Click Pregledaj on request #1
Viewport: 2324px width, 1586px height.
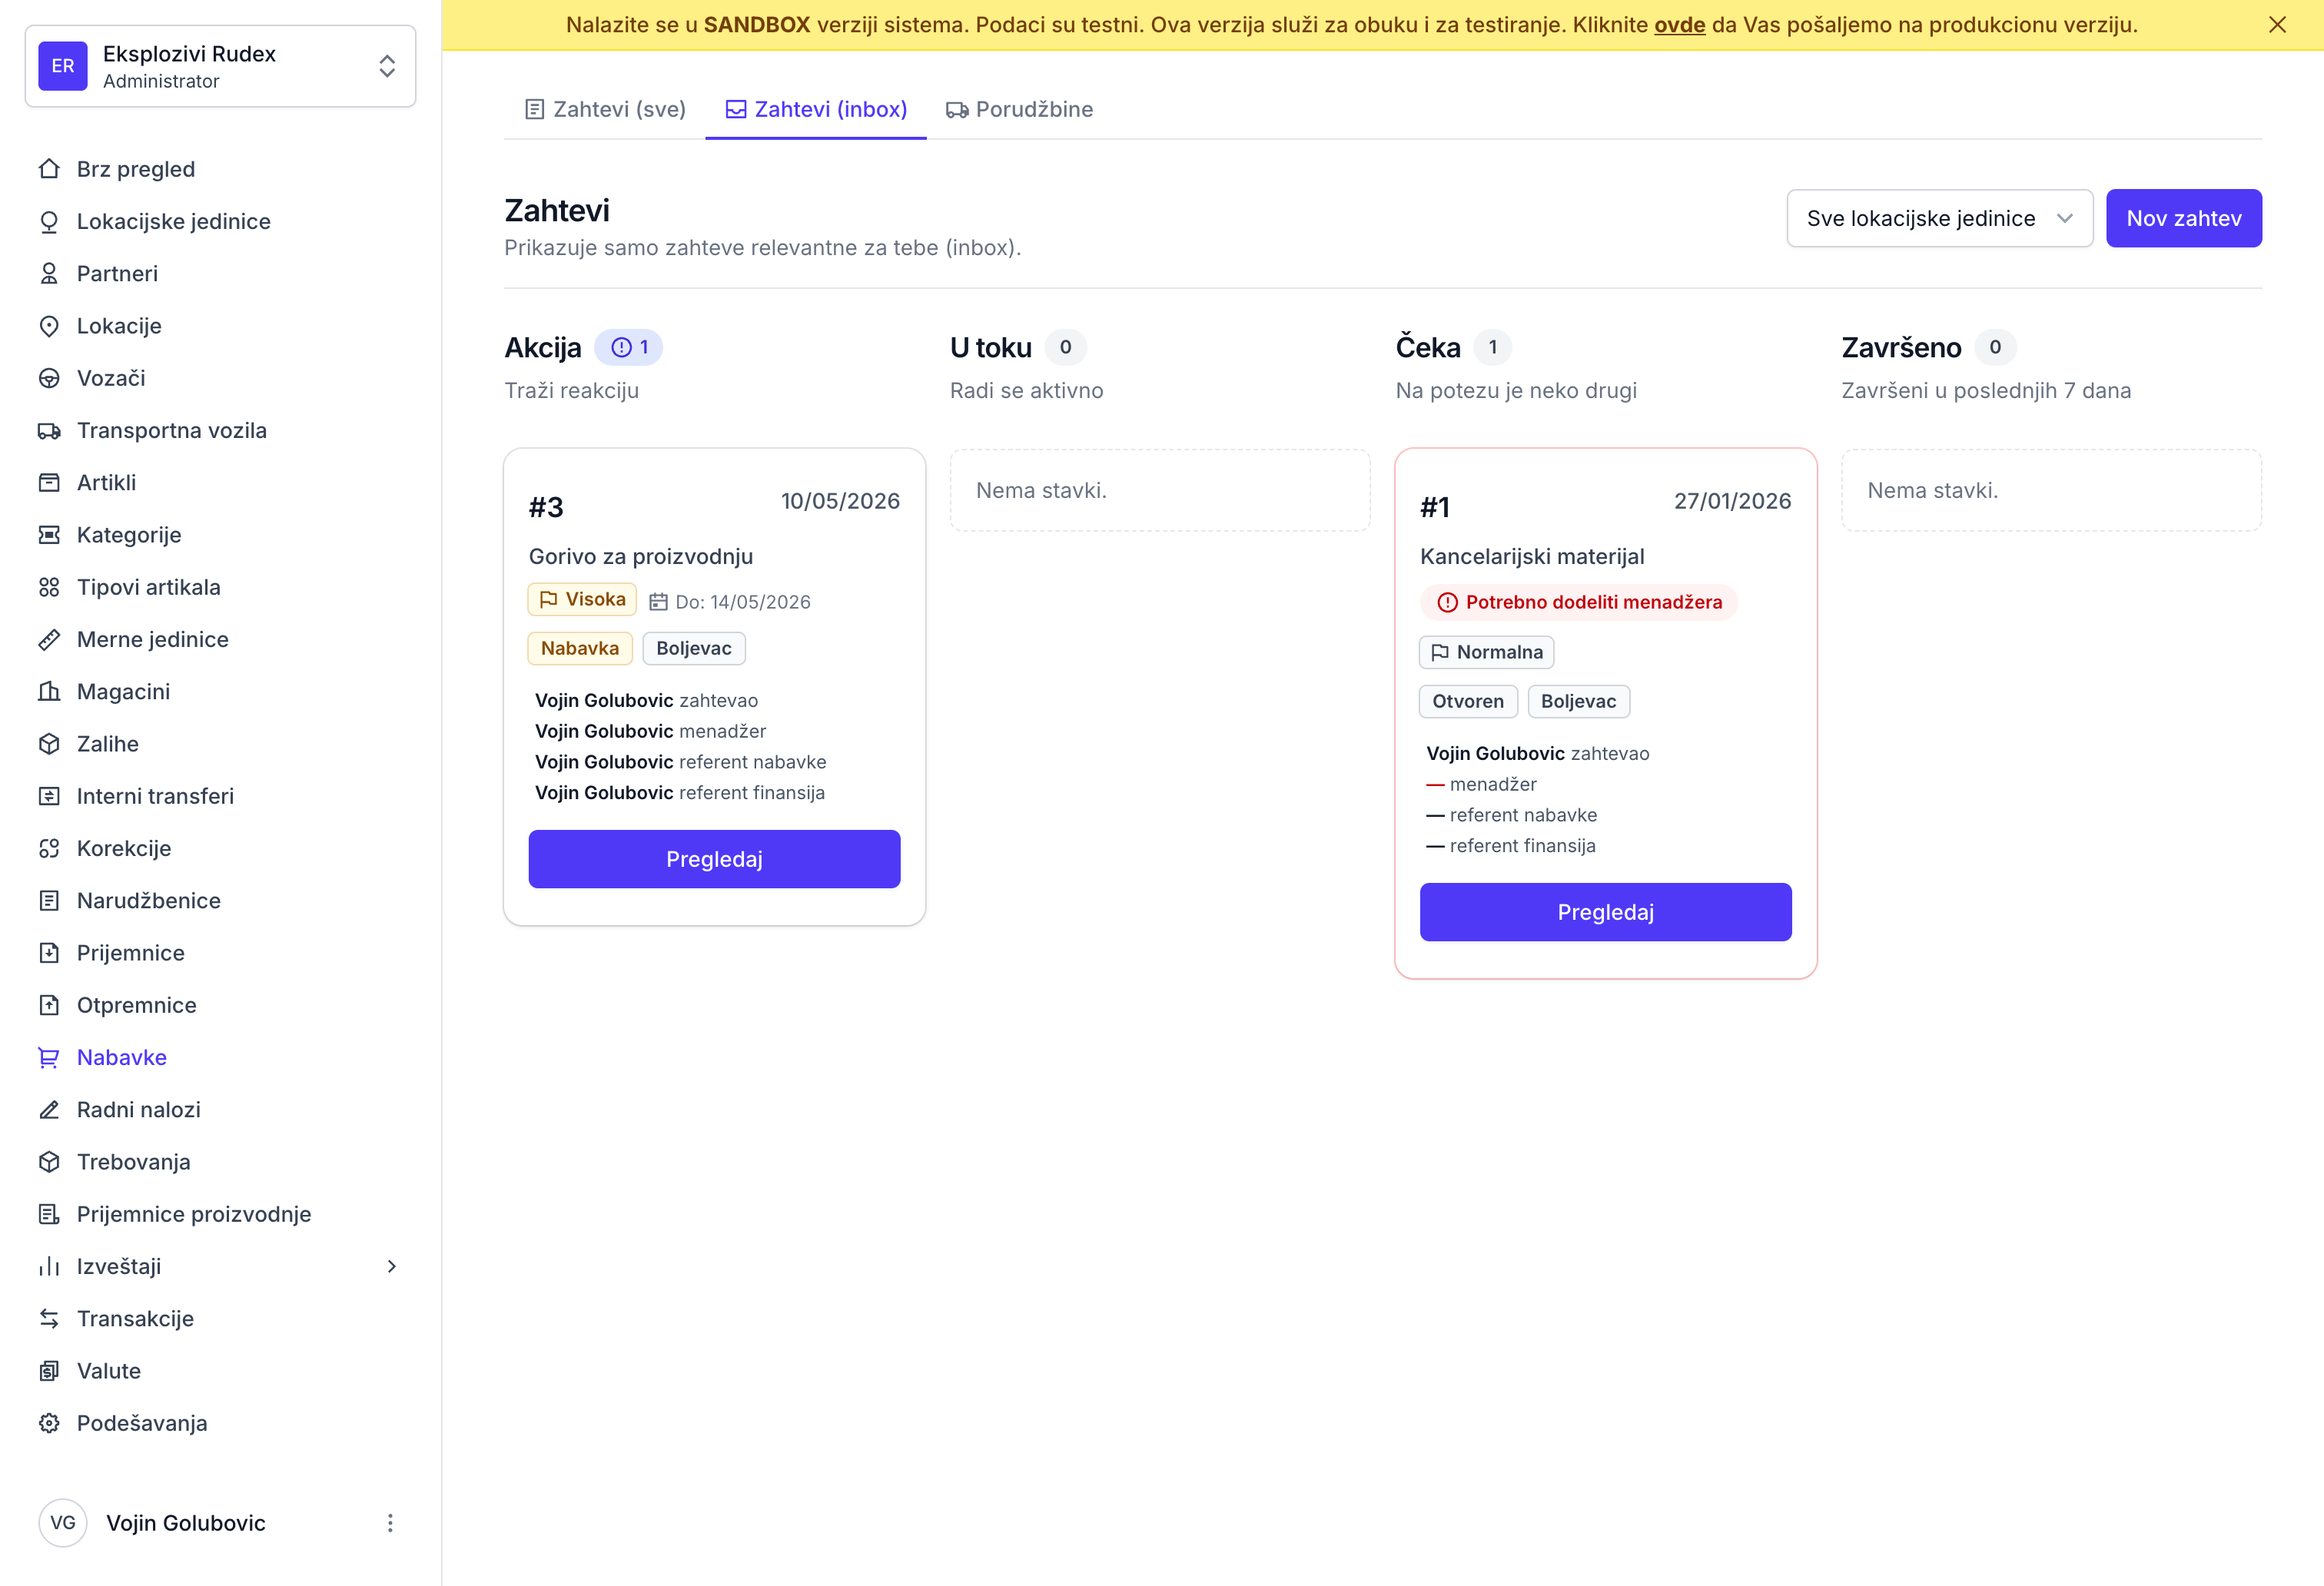[1605, 912]
